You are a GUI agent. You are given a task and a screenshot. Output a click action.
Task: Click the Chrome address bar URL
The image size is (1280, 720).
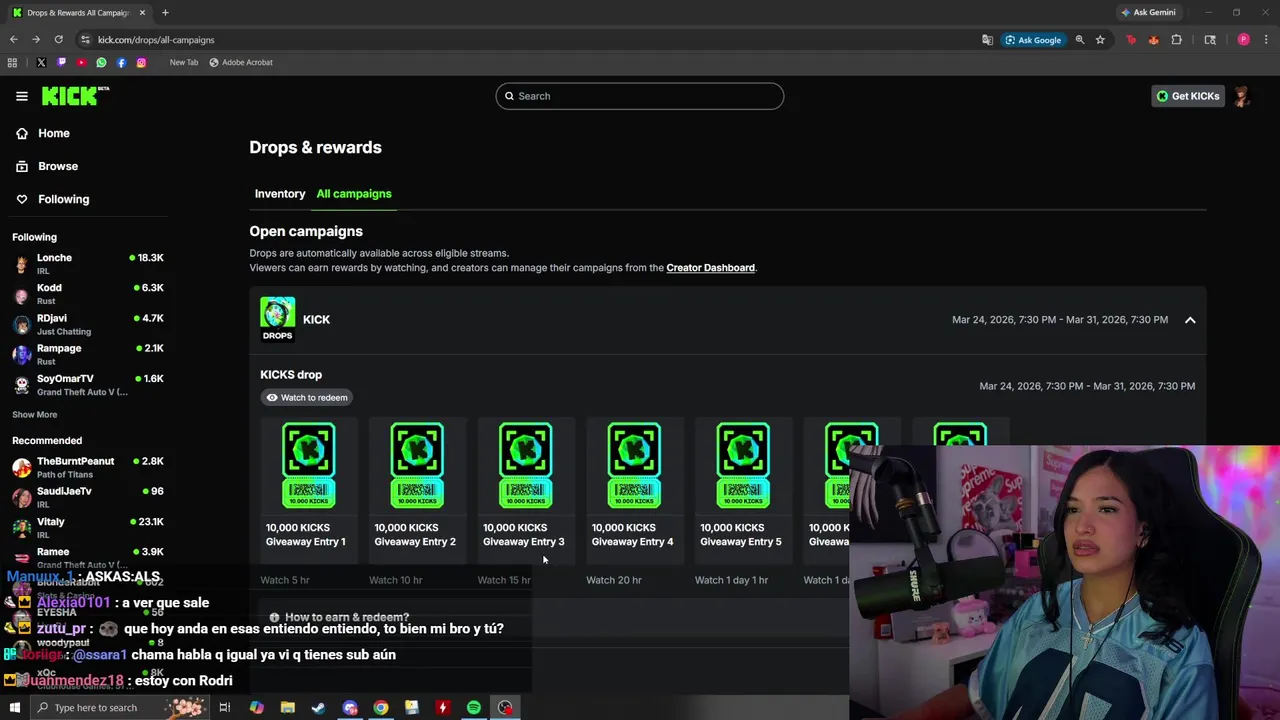[156, 40]
